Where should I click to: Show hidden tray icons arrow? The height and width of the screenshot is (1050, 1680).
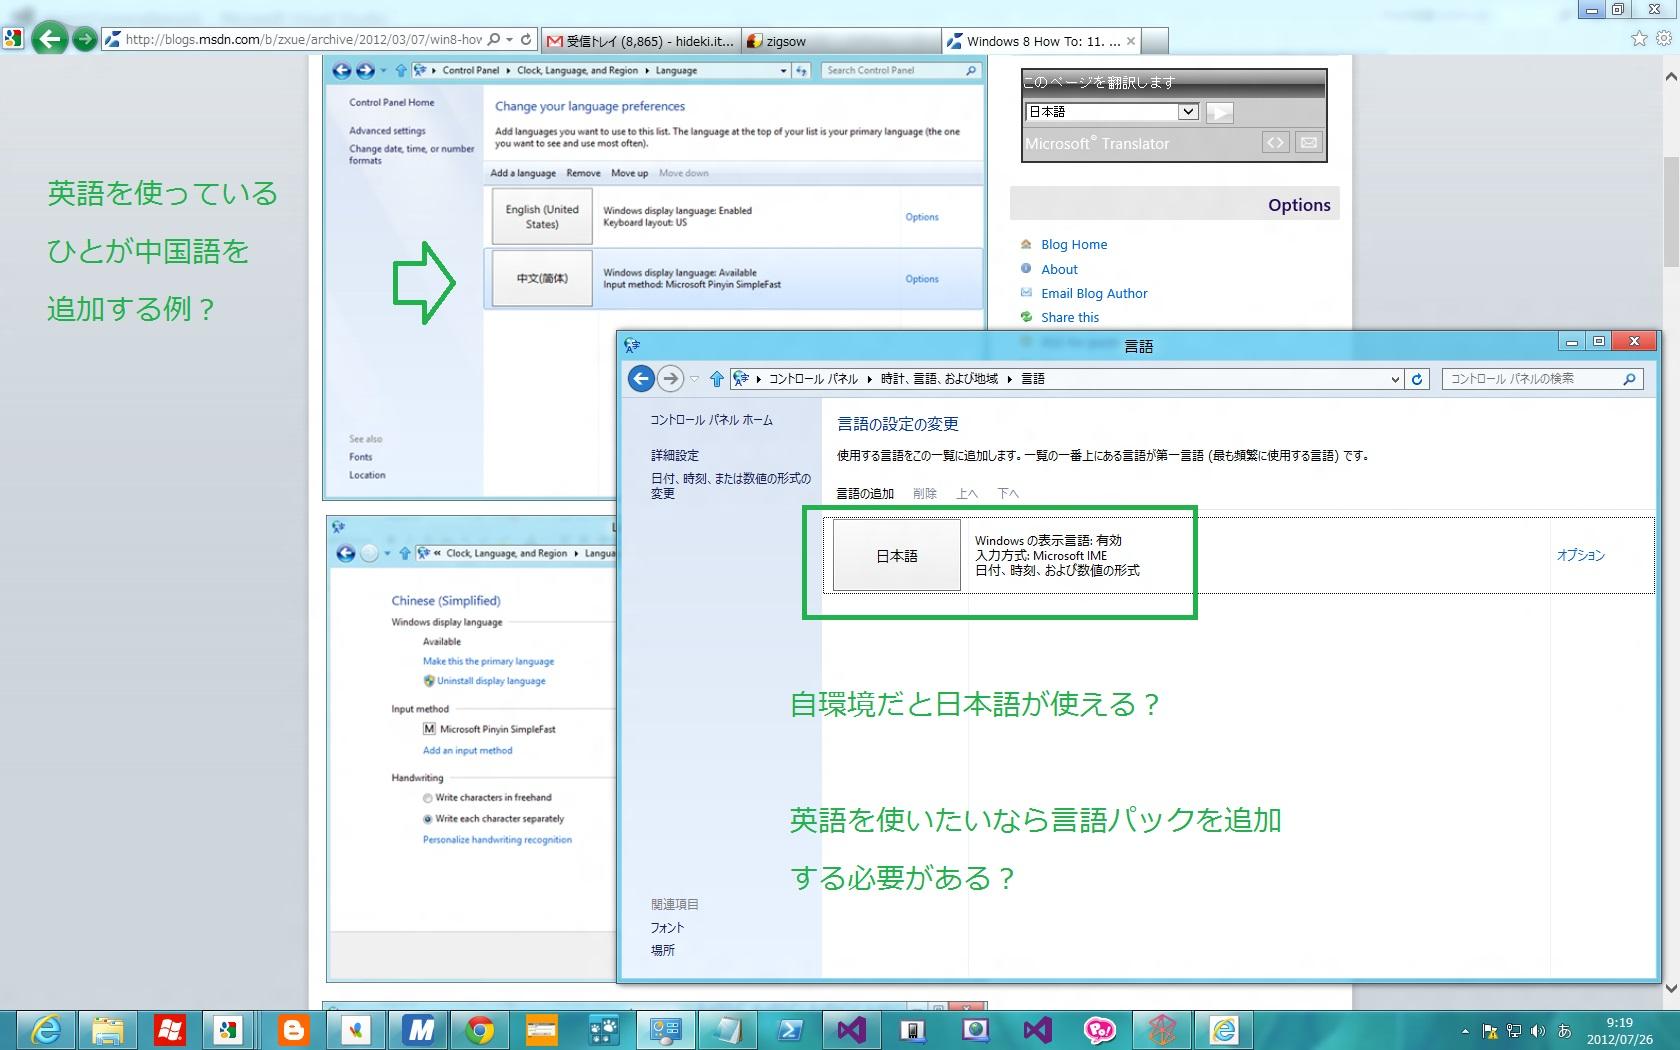[x=1465, y=1031]
